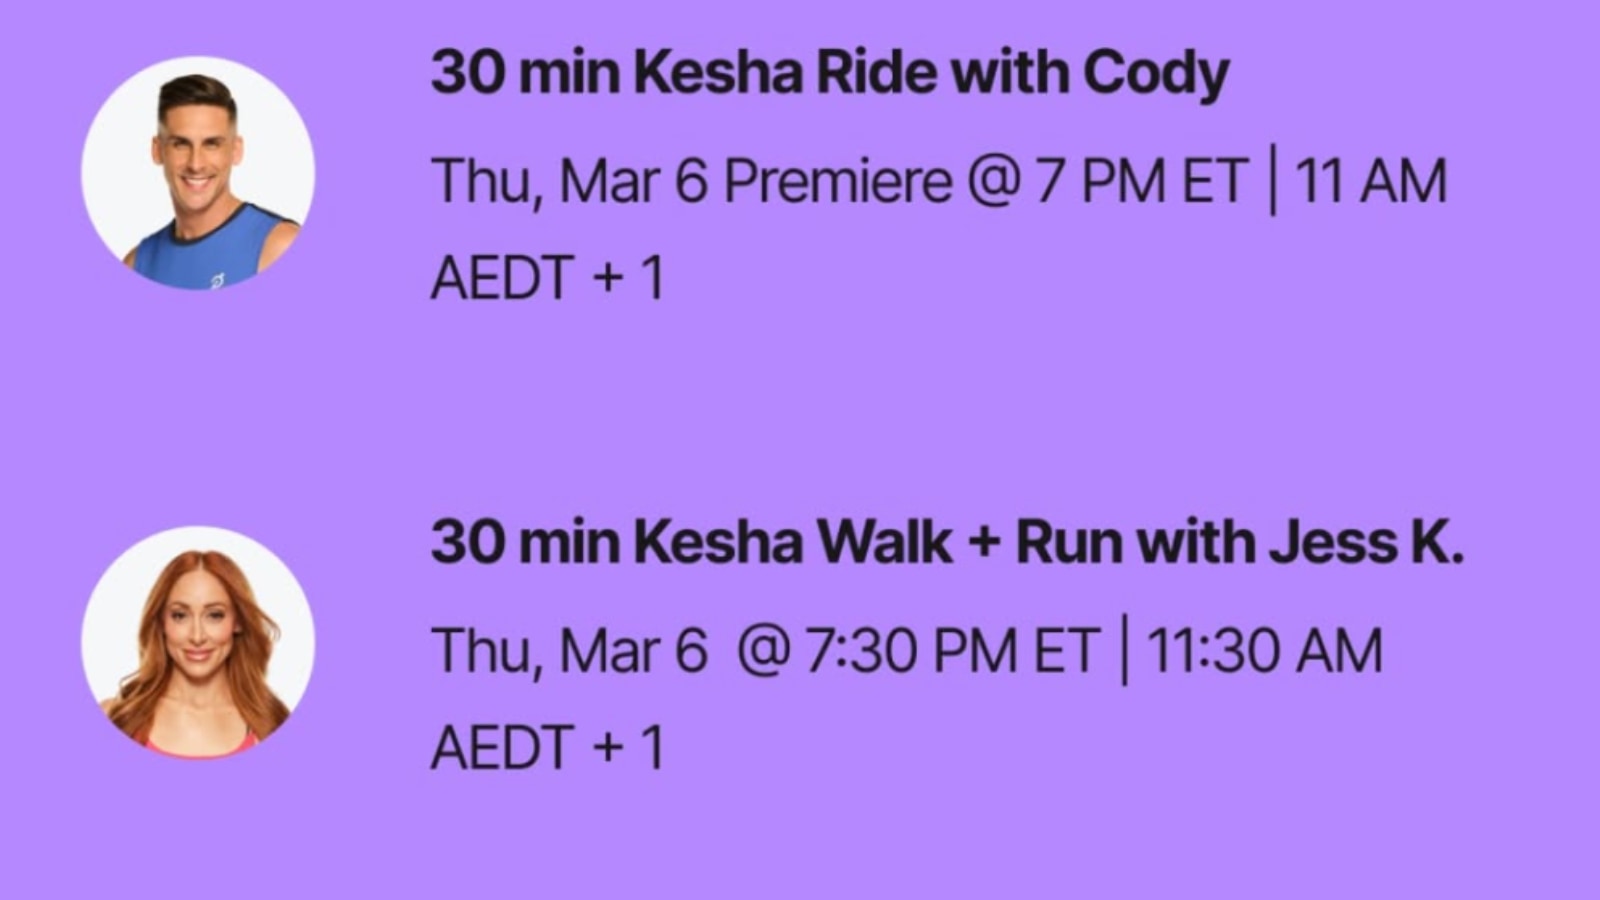Click AEDT + 1 under Jess K.'s class
Image resolution: width=1600 pixels, height=900 pixels.
pos(547,747)
